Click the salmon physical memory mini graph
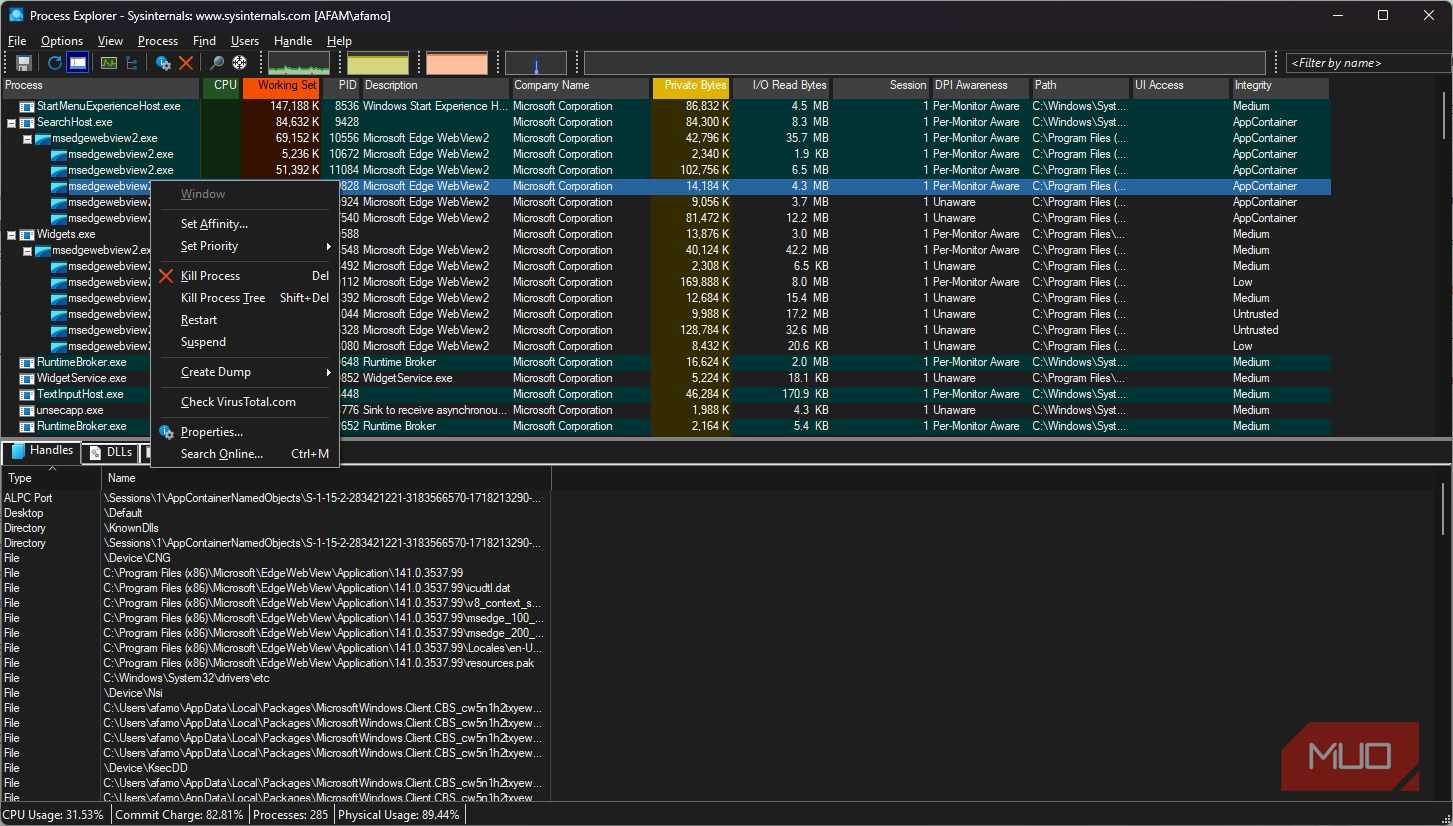 click(457, 63)
